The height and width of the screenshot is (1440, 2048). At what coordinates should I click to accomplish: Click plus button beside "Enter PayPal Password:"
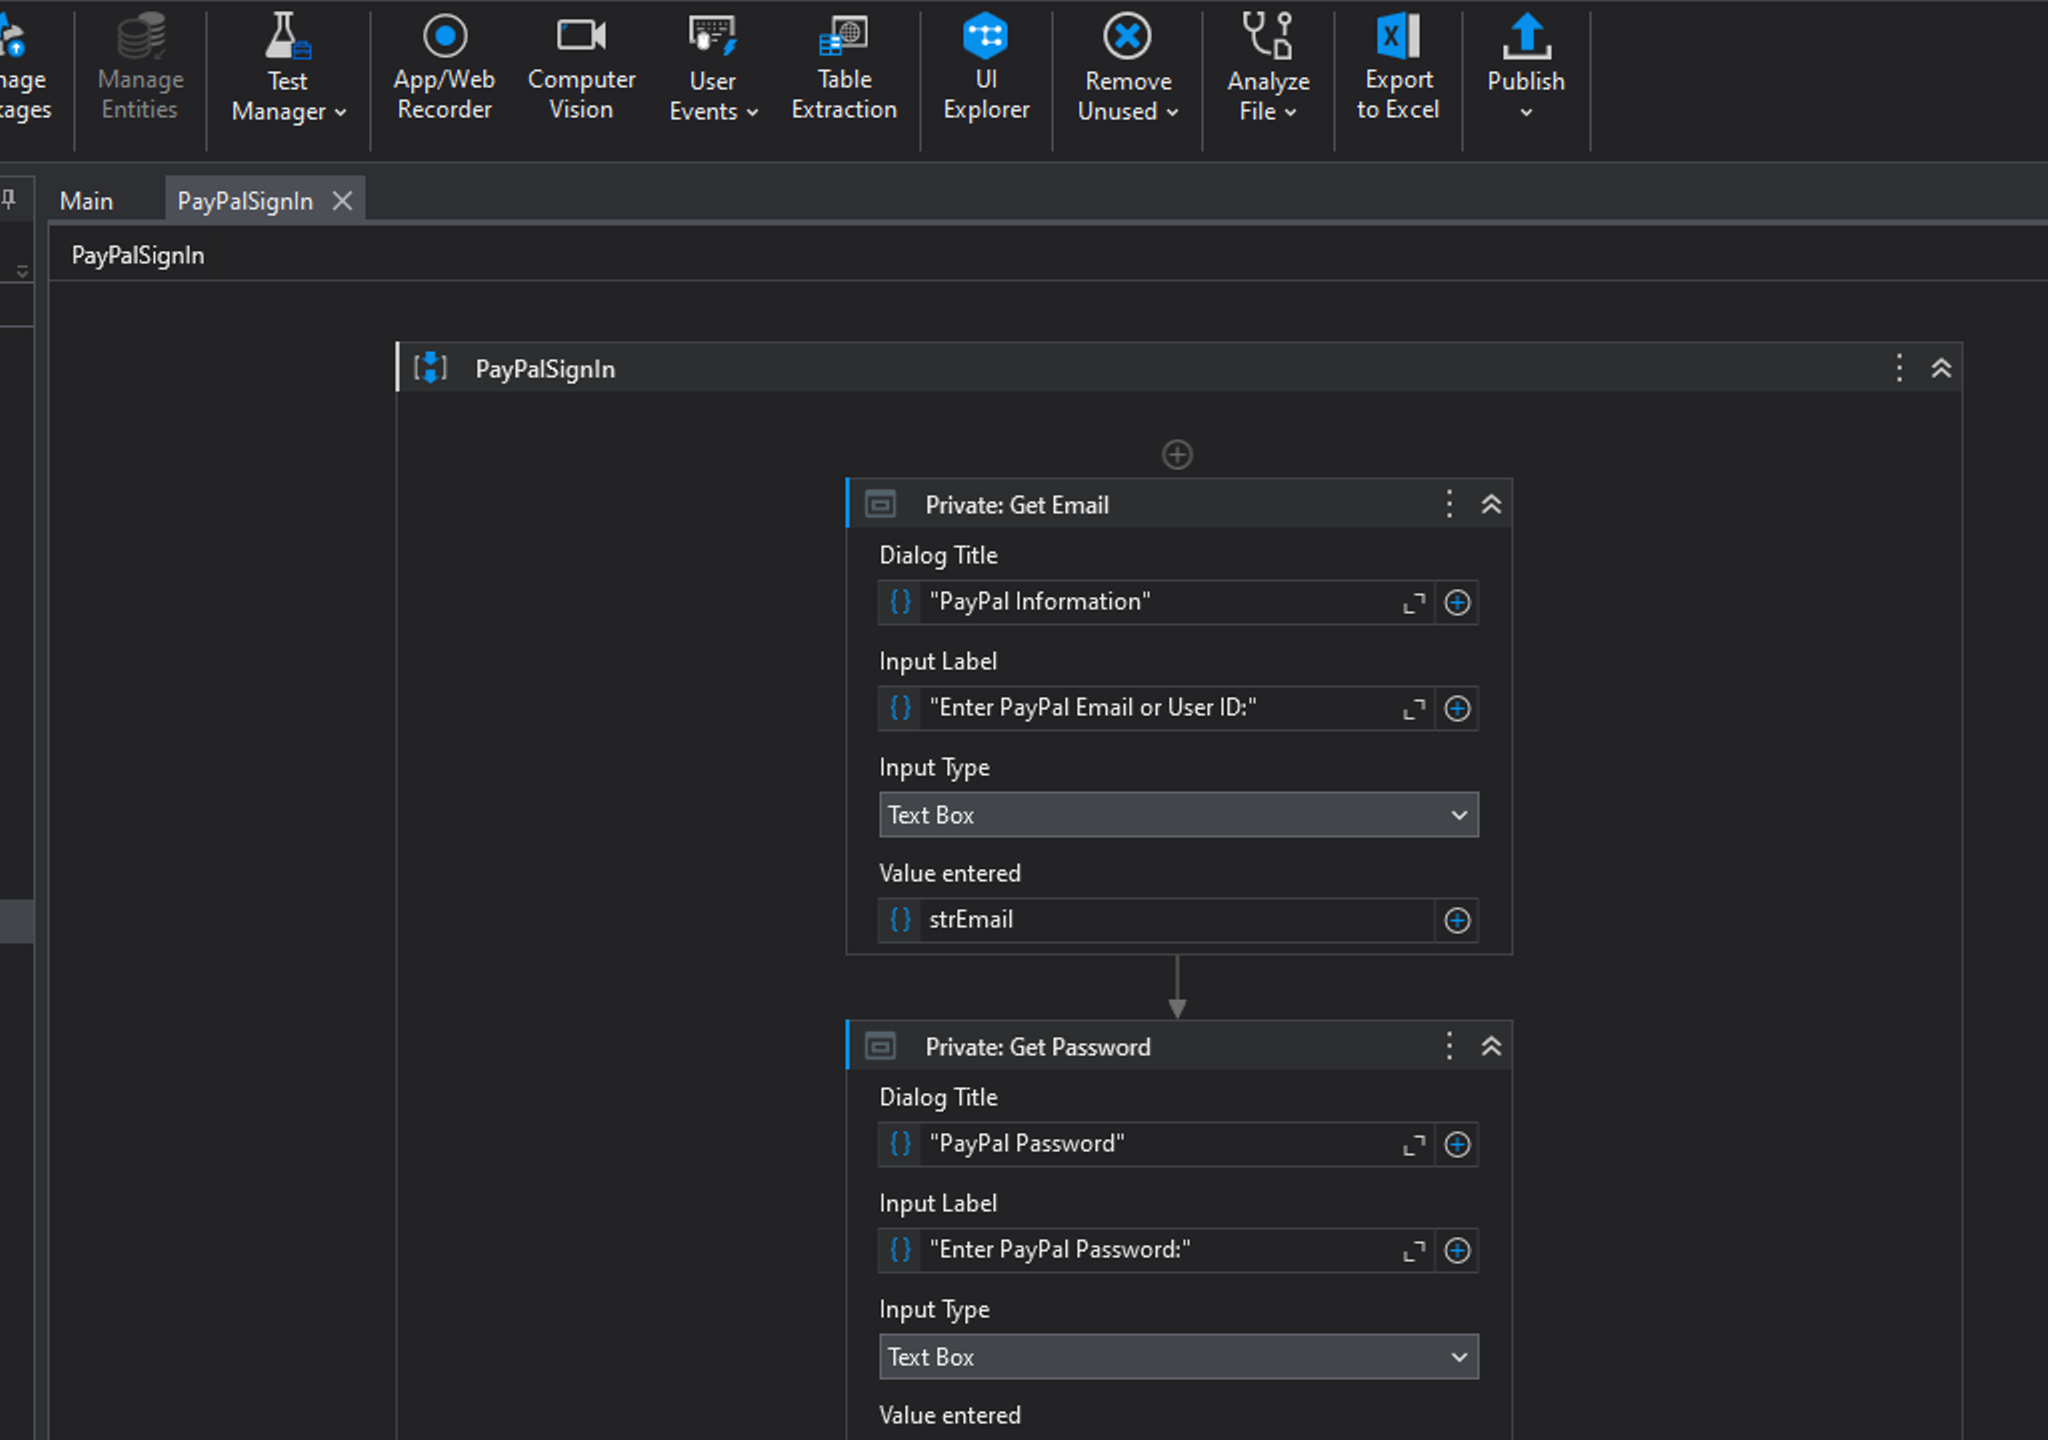pos(1457,1251)
